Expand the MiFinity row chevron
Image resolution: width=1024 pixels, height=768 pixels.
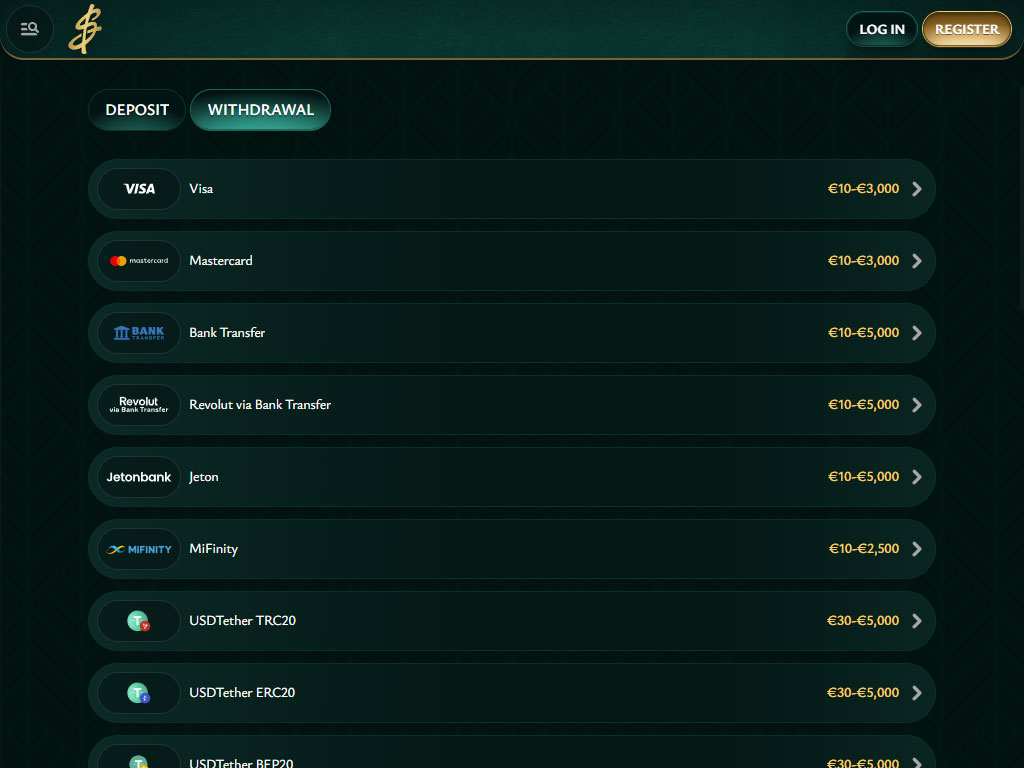917,549
